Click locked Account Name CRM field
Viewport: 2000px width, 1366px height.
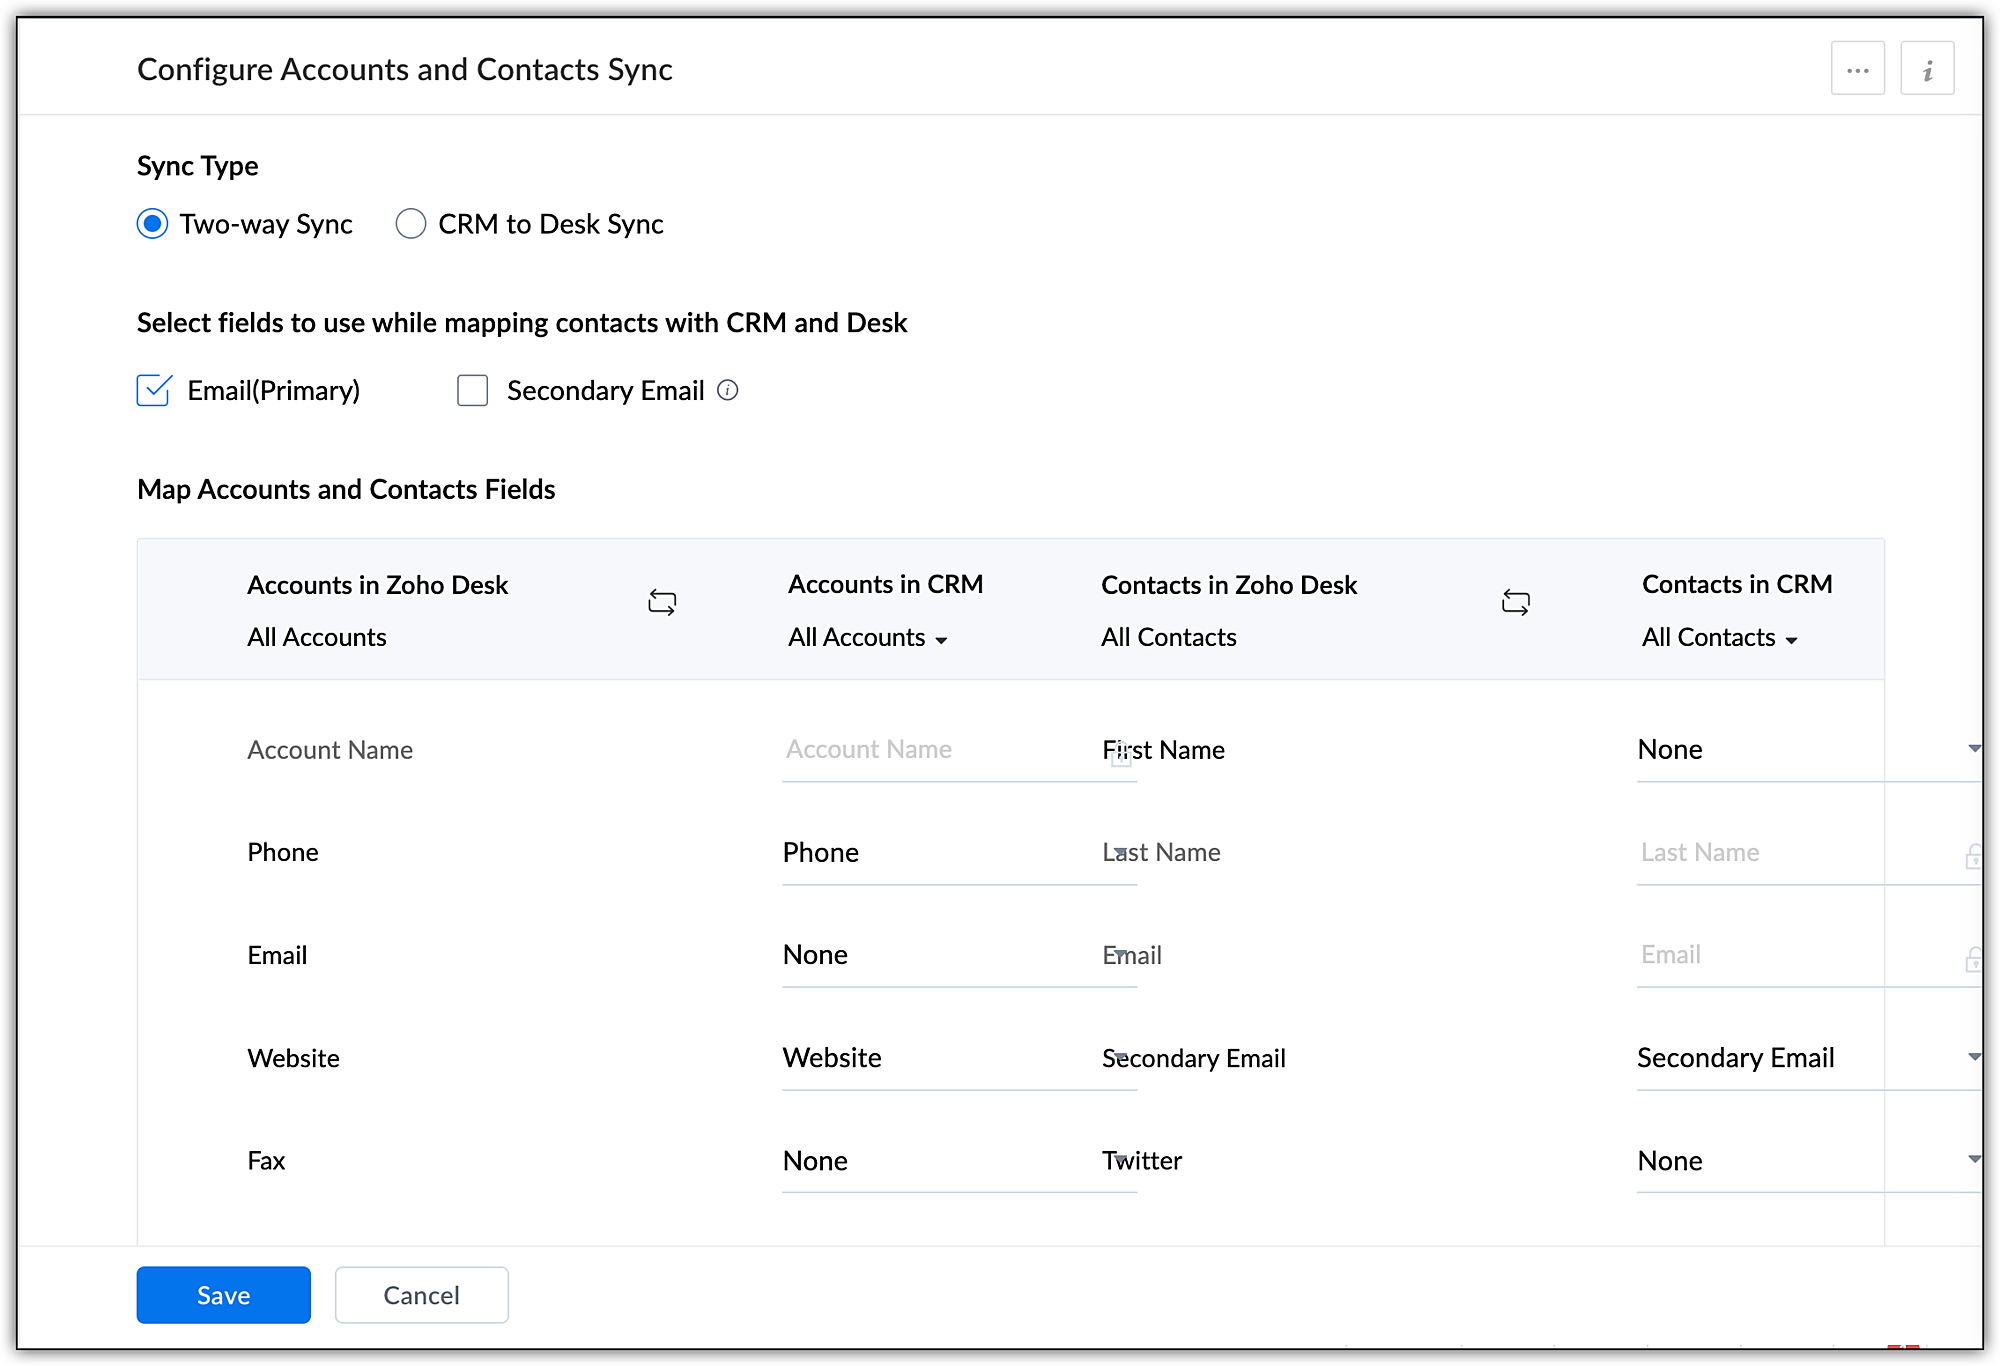959,750
